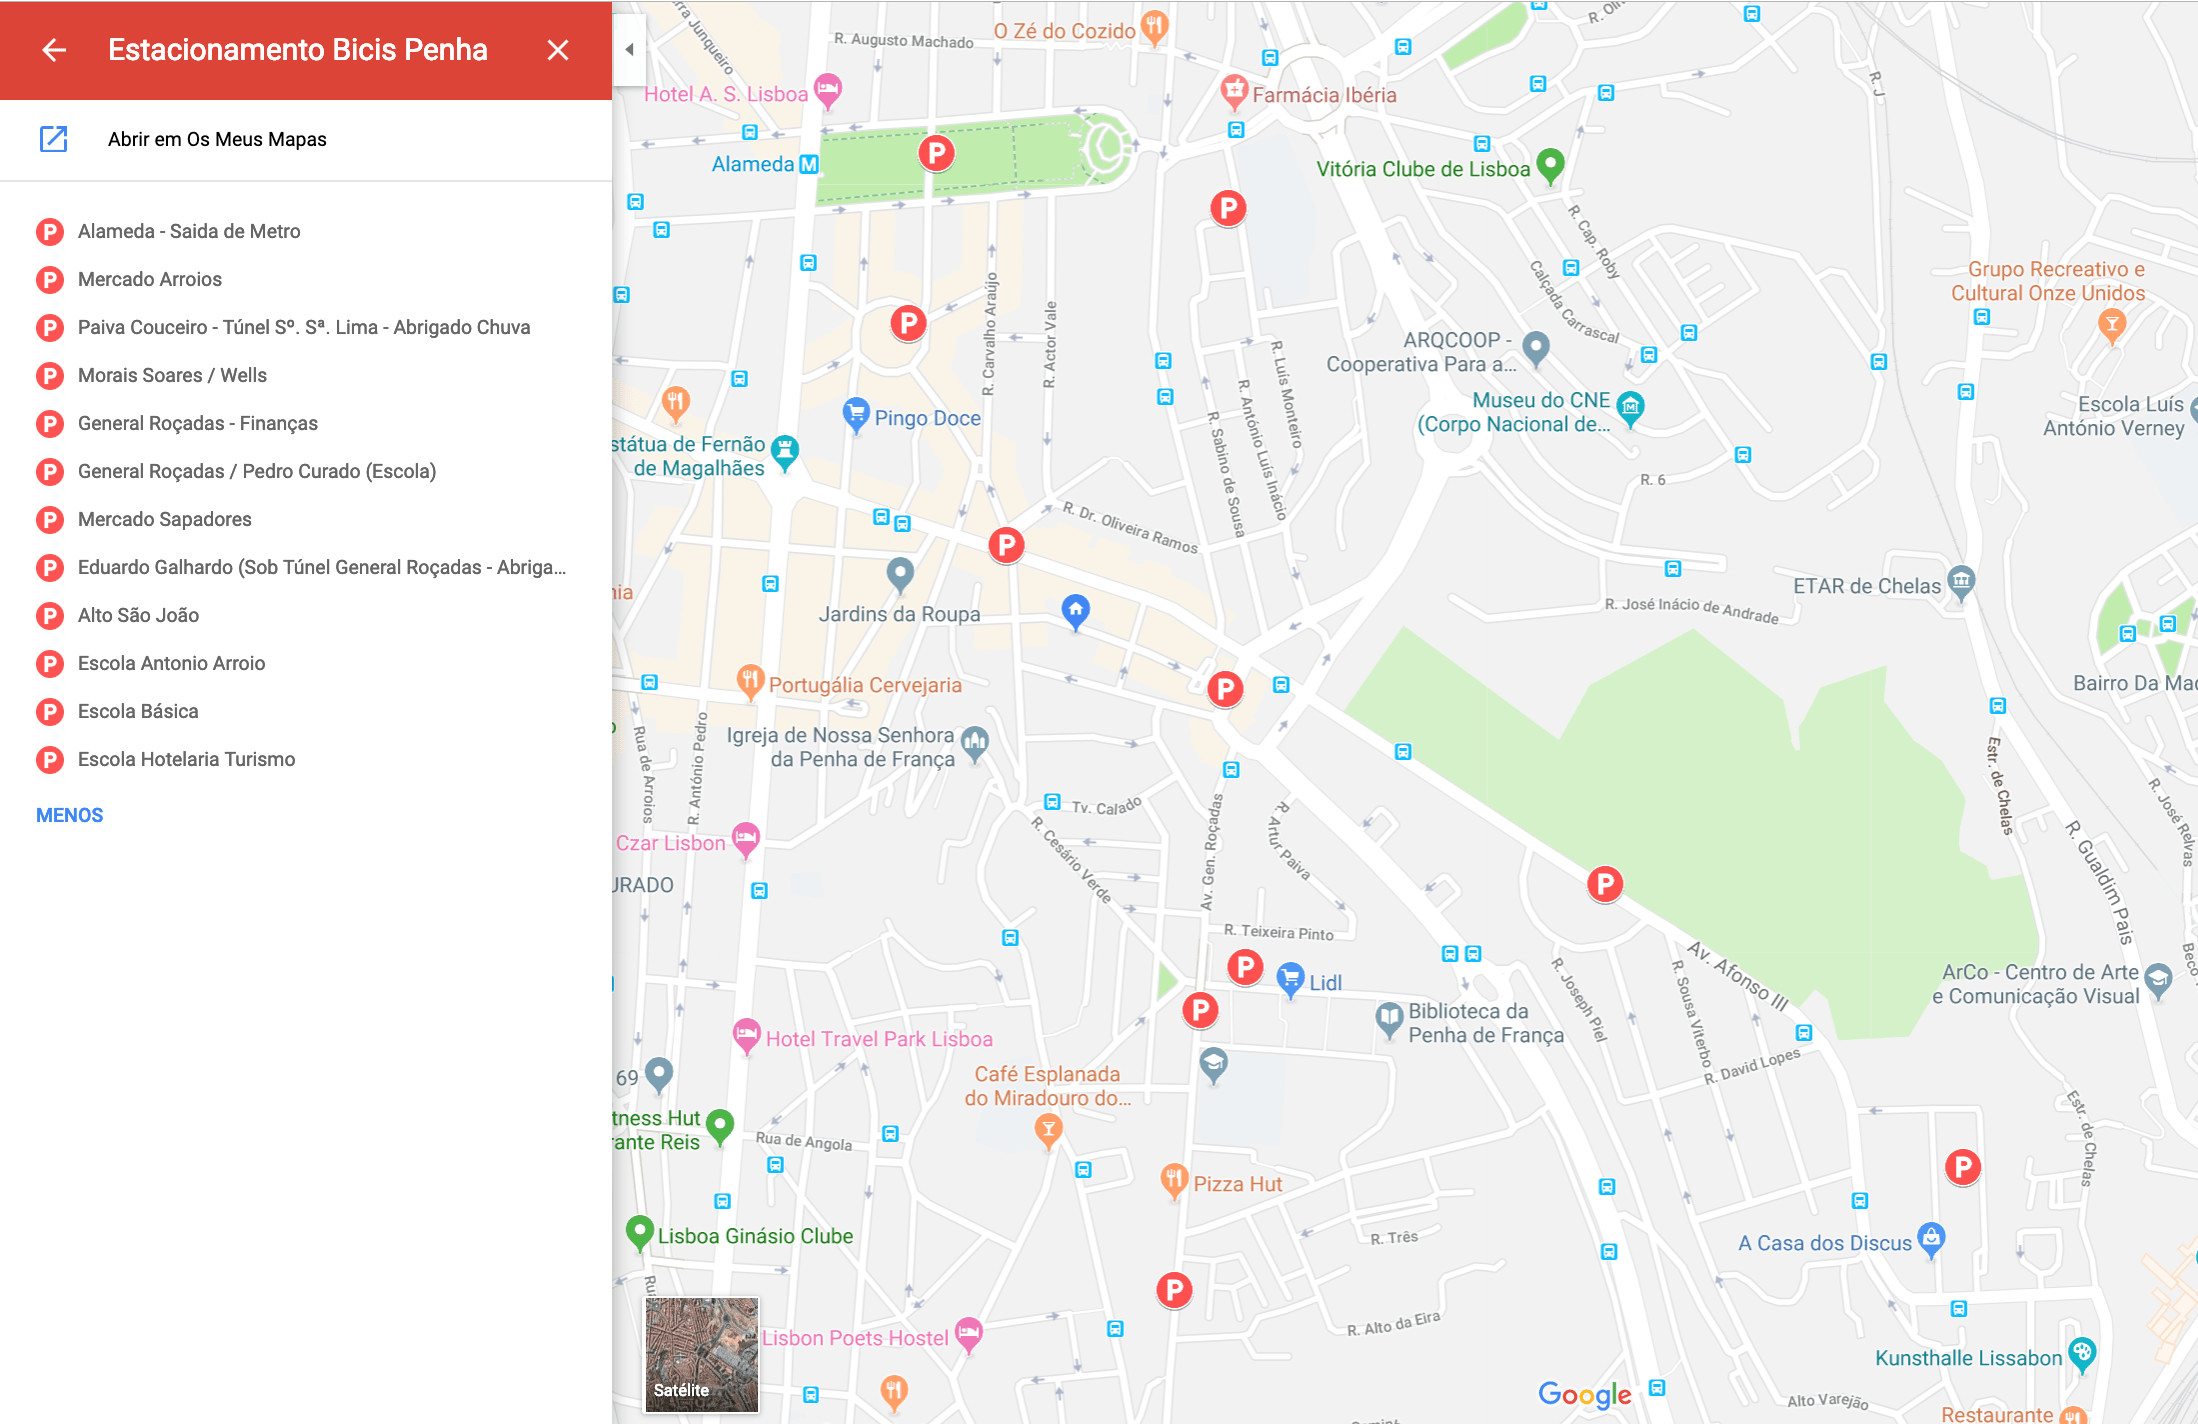Select Escola Hotelaria Turismo entry
Viewport: 2198px width, 1424px height.
(306, 760)
